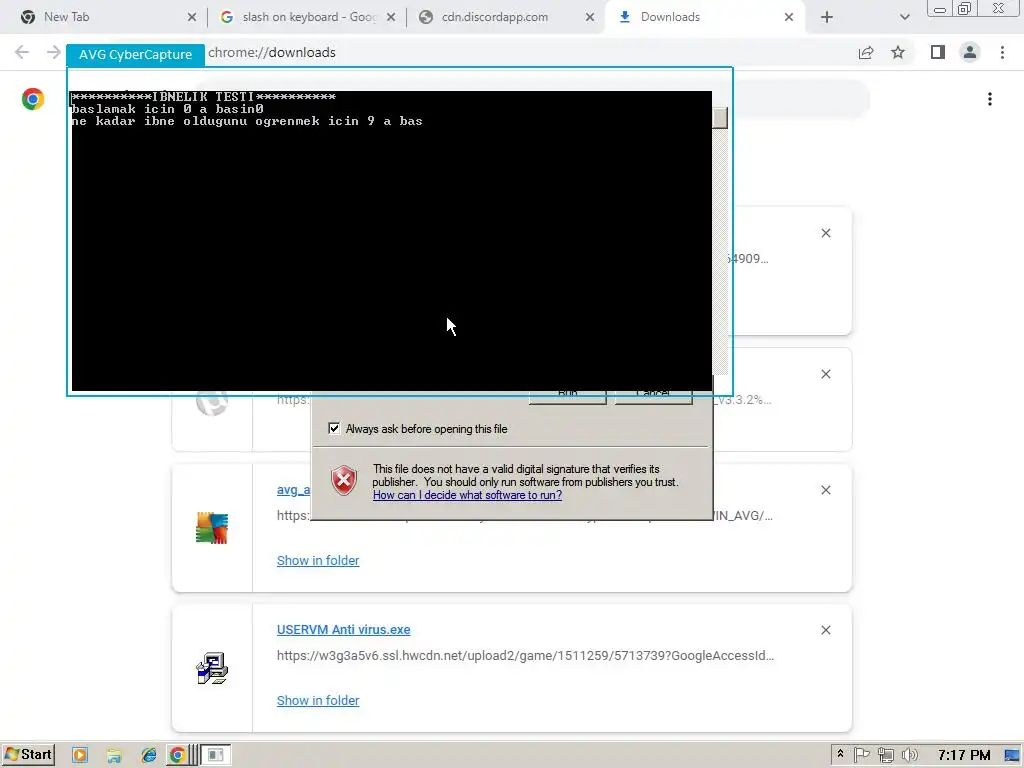The height and width of the screenshot is (768, 1024).
Task: Go back to previous page
Action: click(22, 52)
